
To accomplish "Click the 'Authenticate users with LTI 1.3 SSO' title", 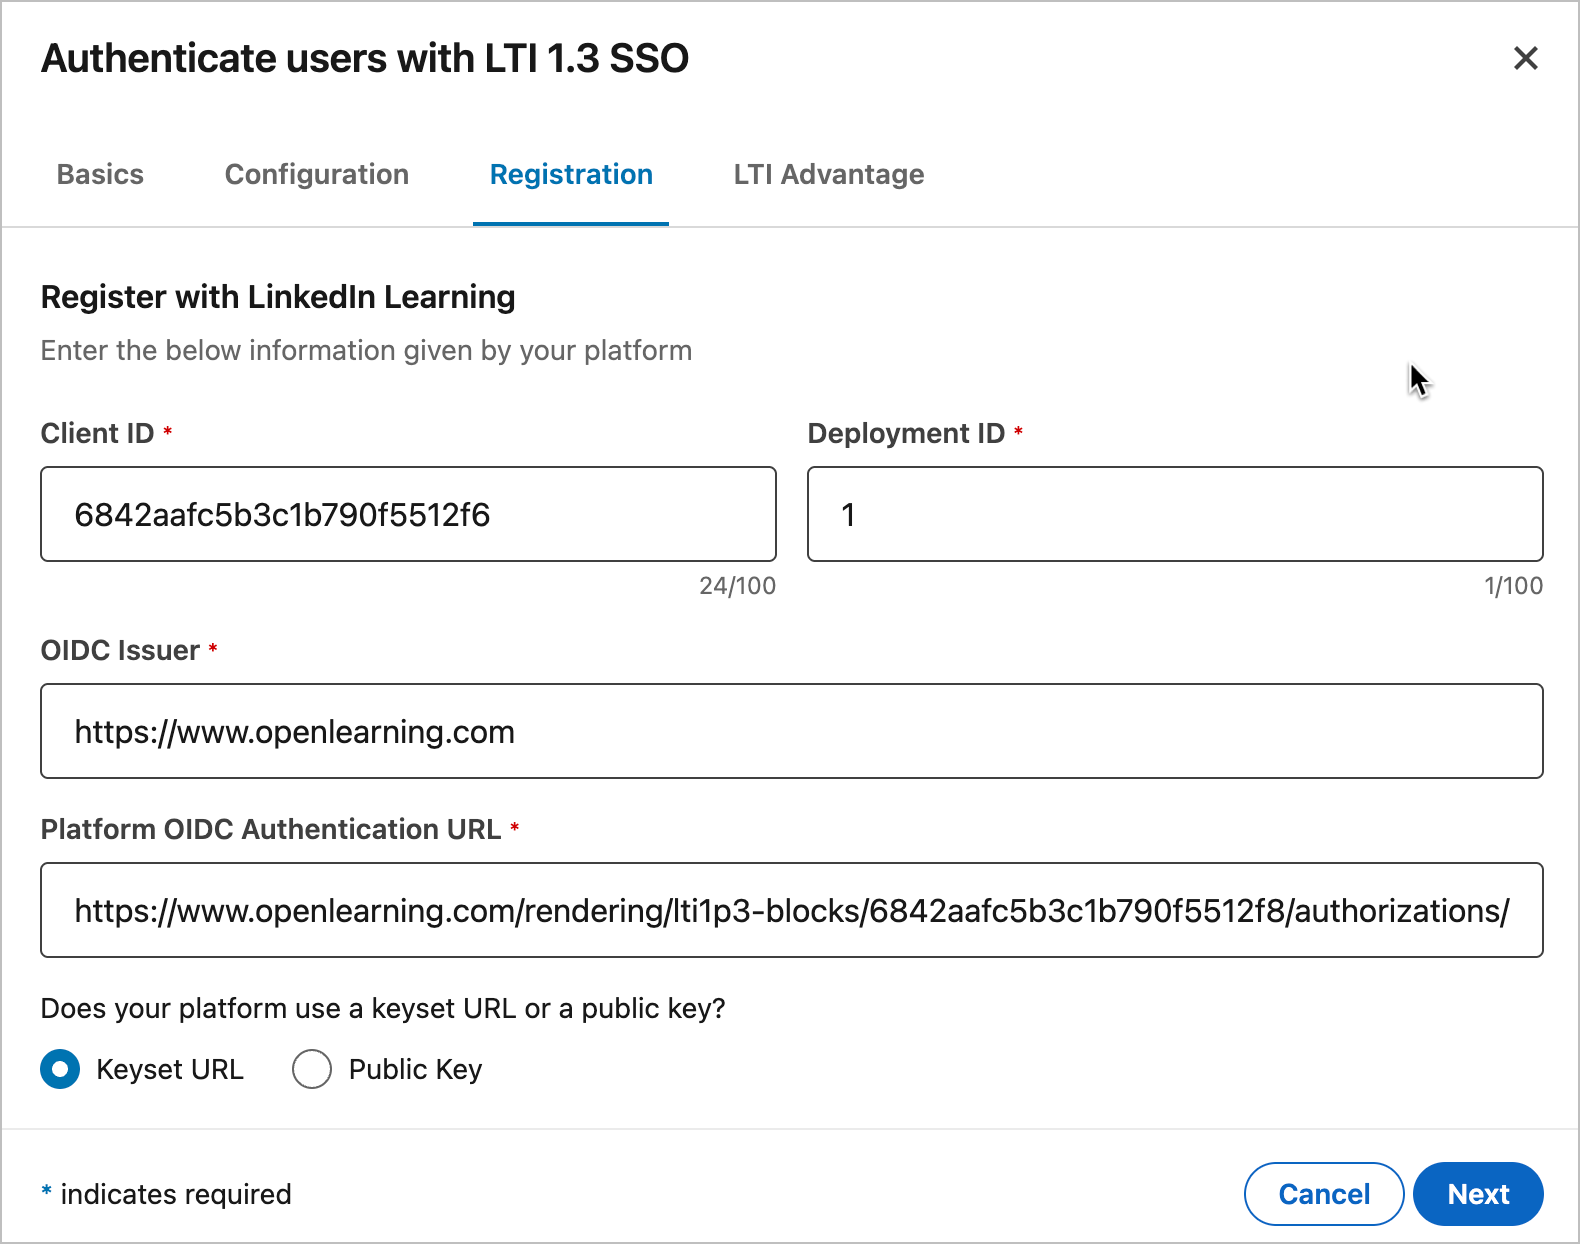I will click(365, 58).
